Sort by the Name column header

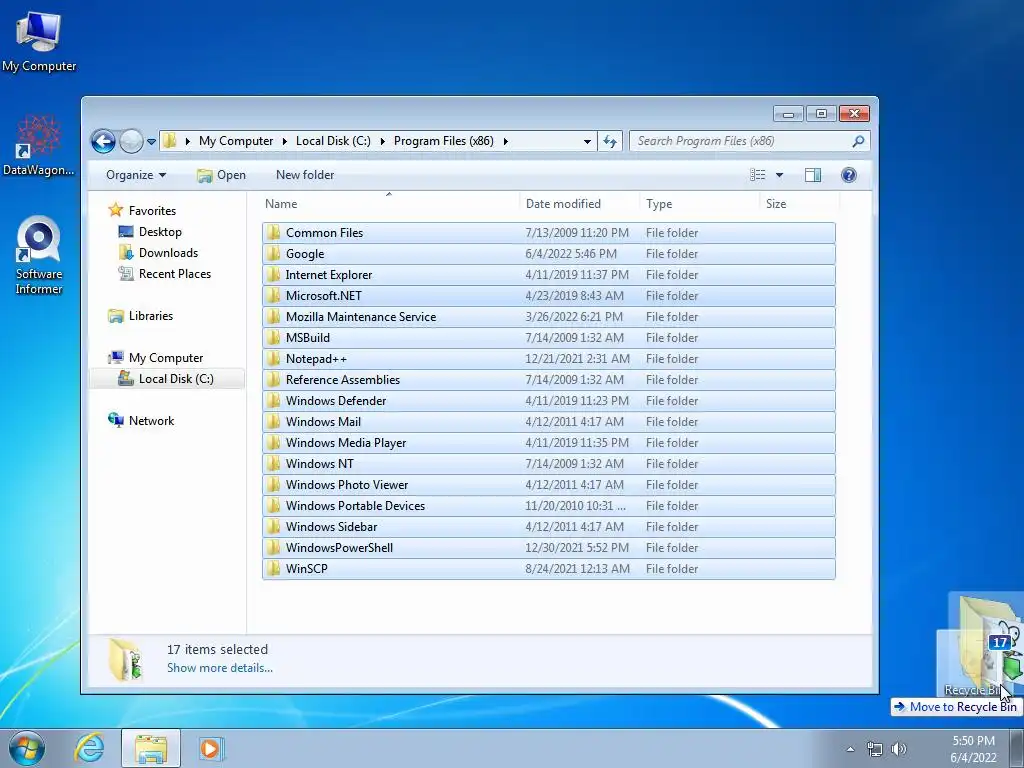[390, 204]
